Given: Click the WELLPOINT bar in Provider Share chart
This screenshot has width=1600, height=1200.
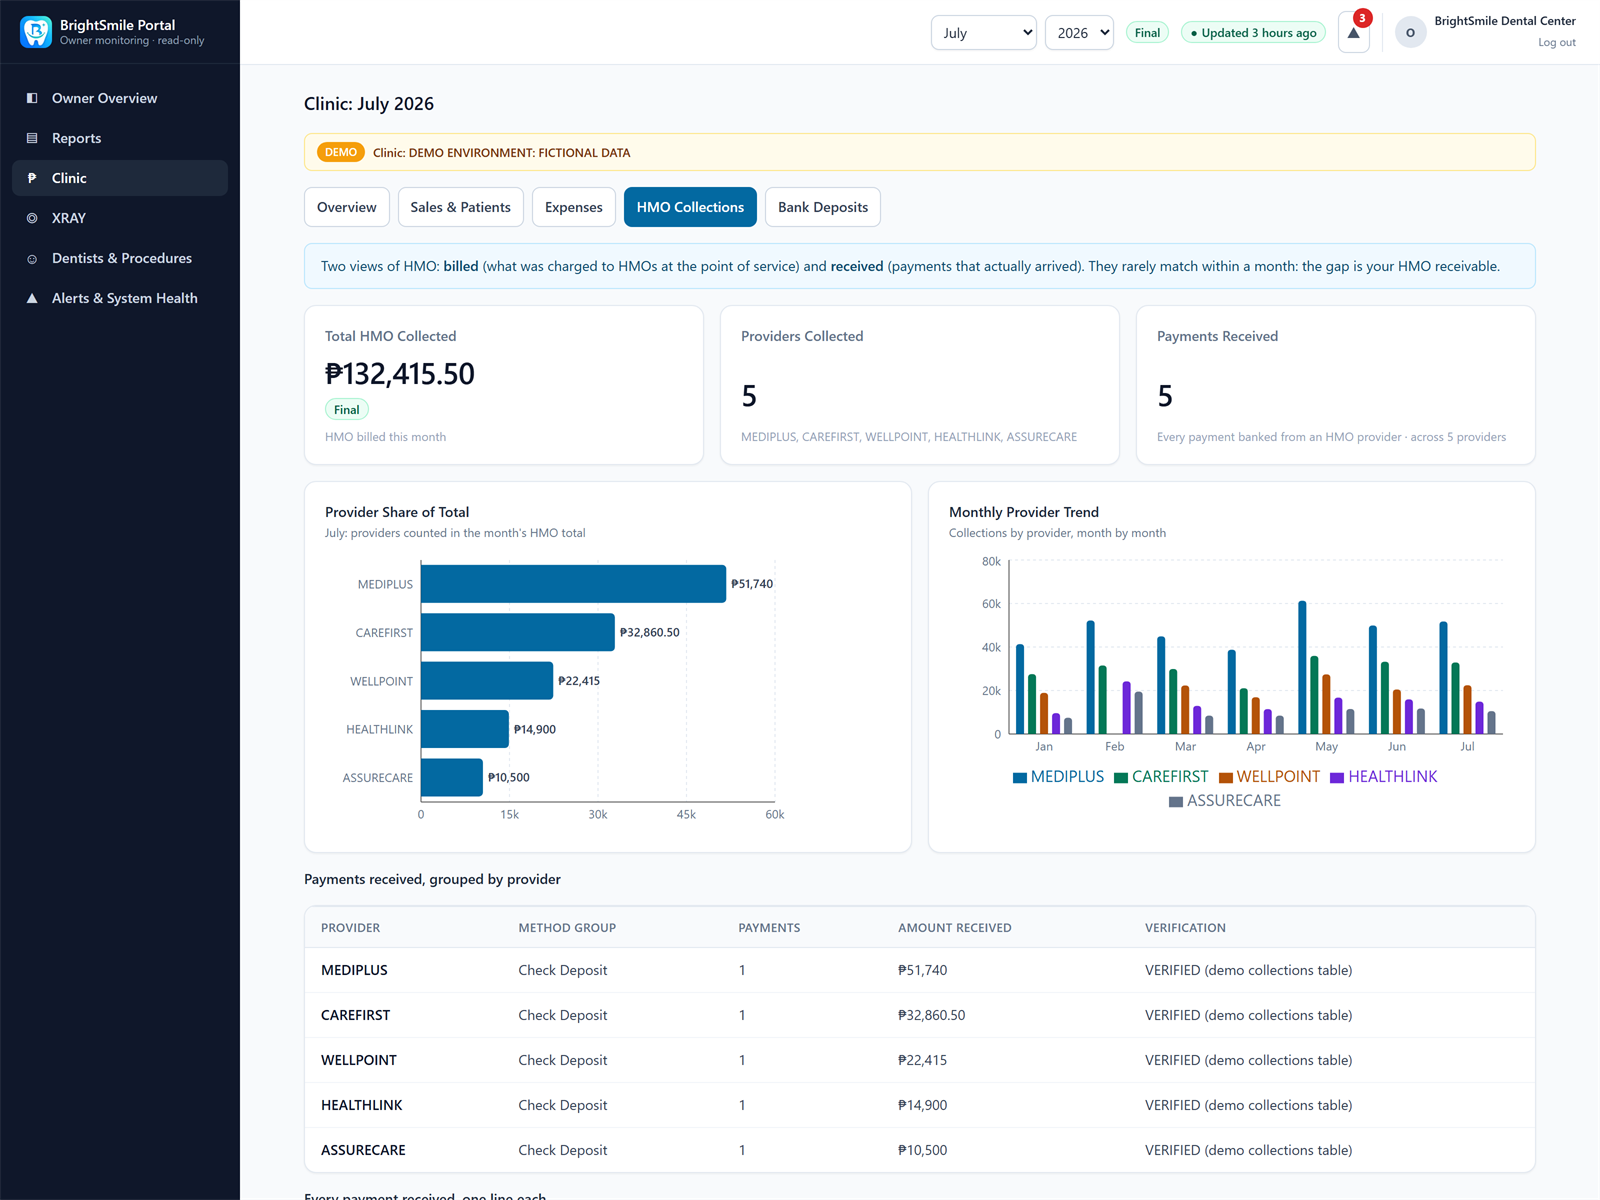Looking at the screenshot, I should (x=487, y=681).
